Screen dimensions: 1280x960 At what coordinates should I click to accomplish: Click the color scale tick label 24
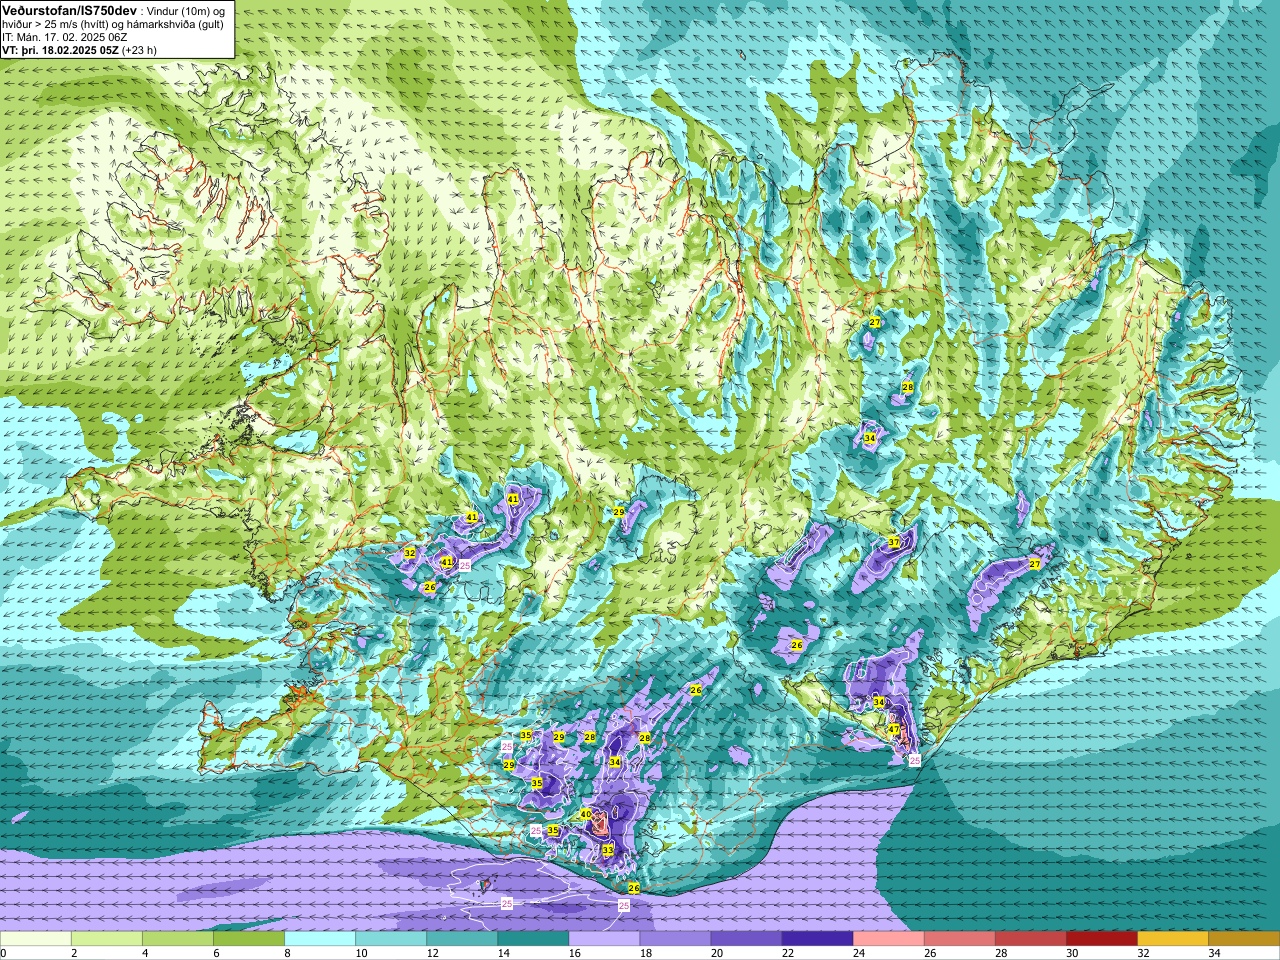coord(858,953)
